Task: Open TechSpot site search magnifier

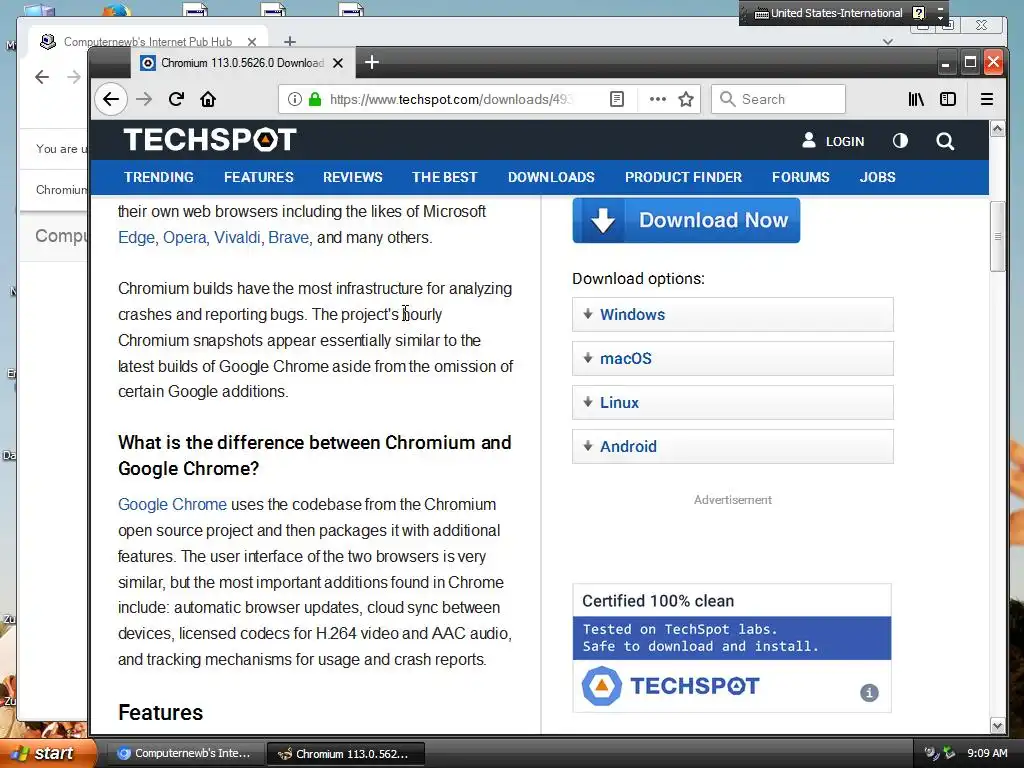Action: pos(944,141)
